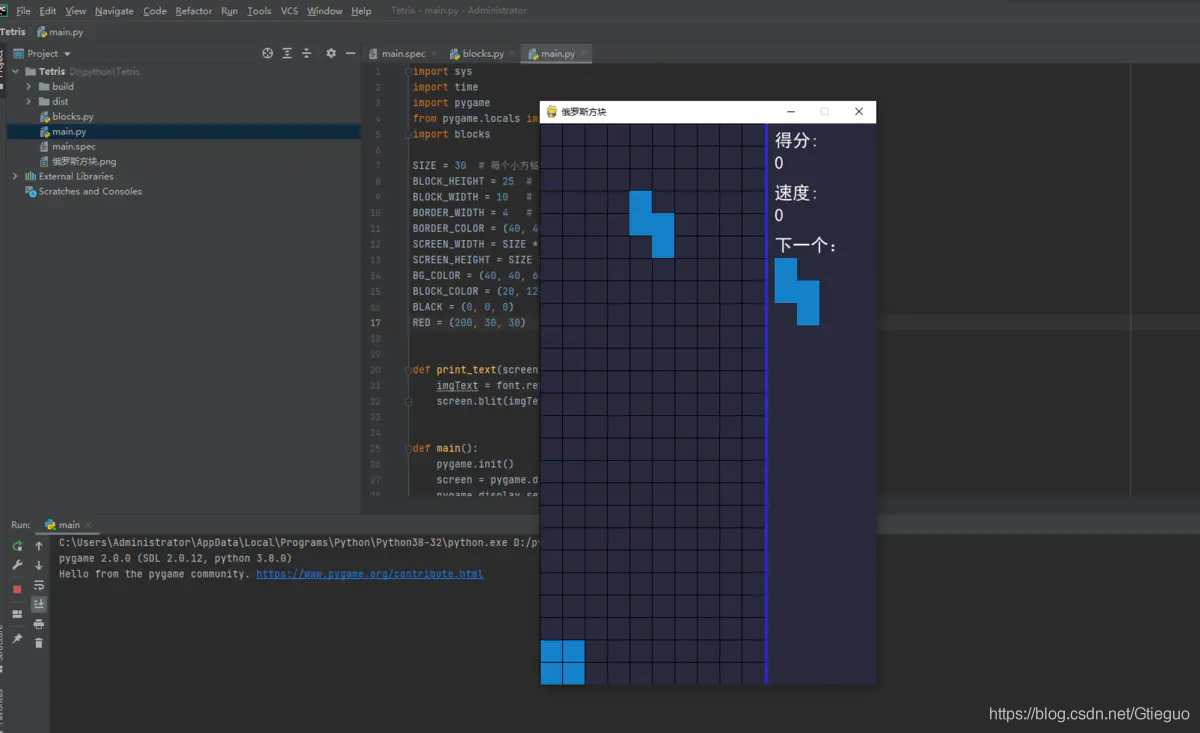Open Project panel settings gear
1200x733 pixels.
coord(331,53)
